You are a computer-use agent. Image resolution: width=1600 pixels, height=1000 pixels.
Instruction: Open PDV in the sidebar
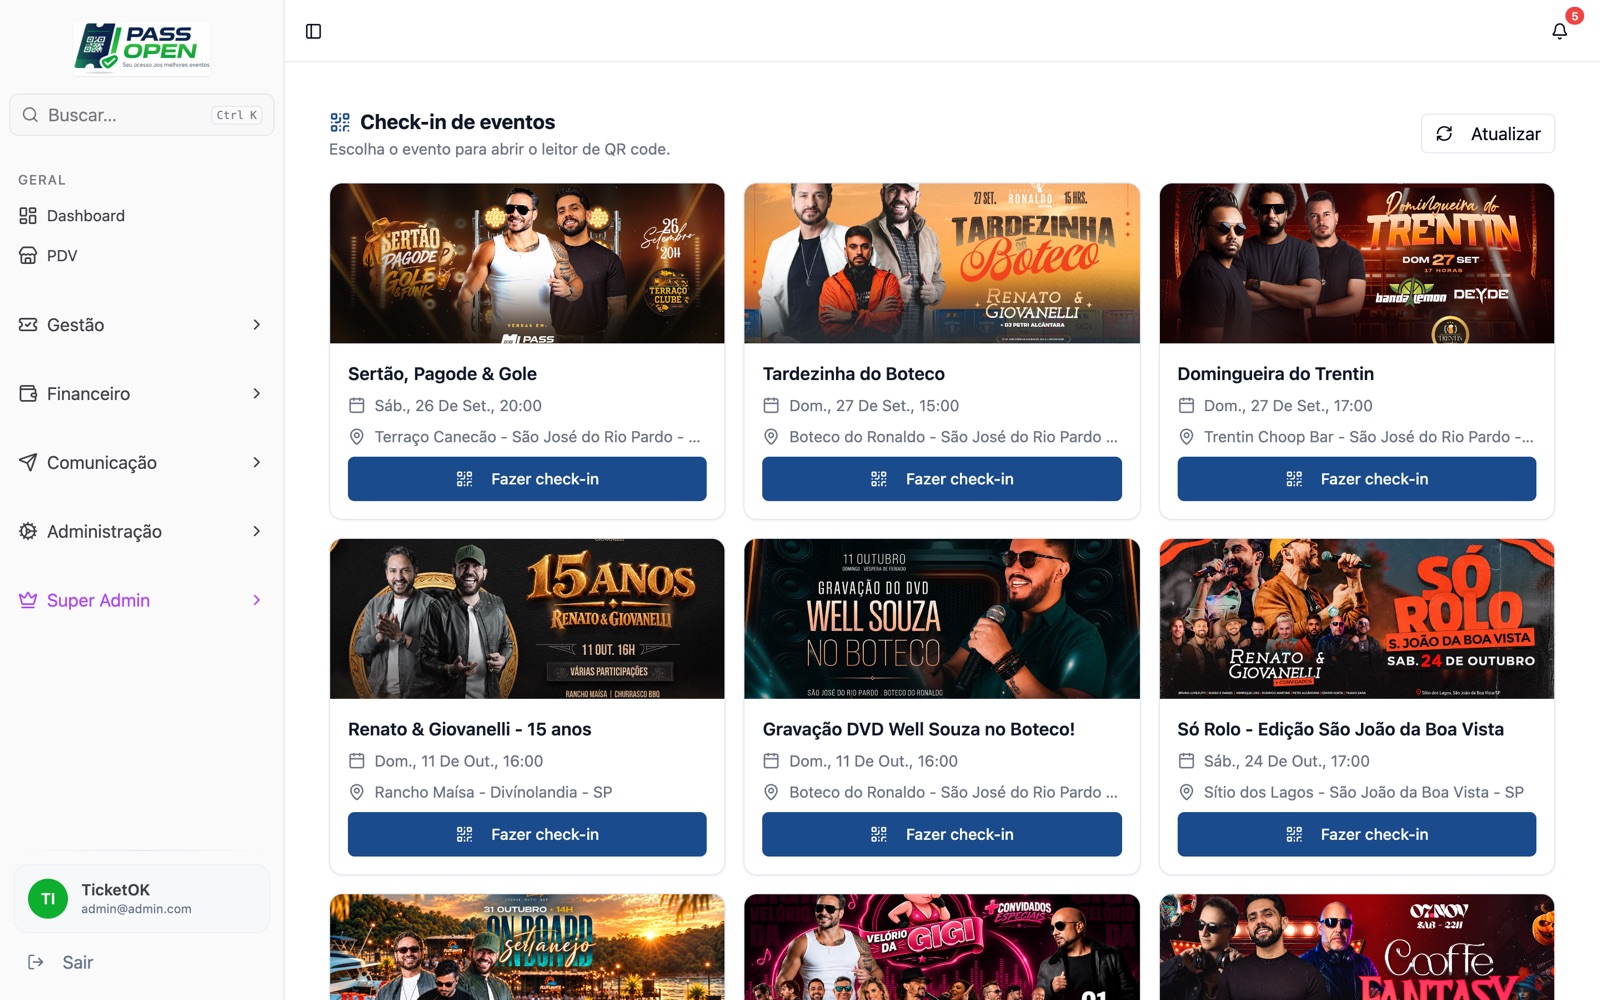pos(142,255)
